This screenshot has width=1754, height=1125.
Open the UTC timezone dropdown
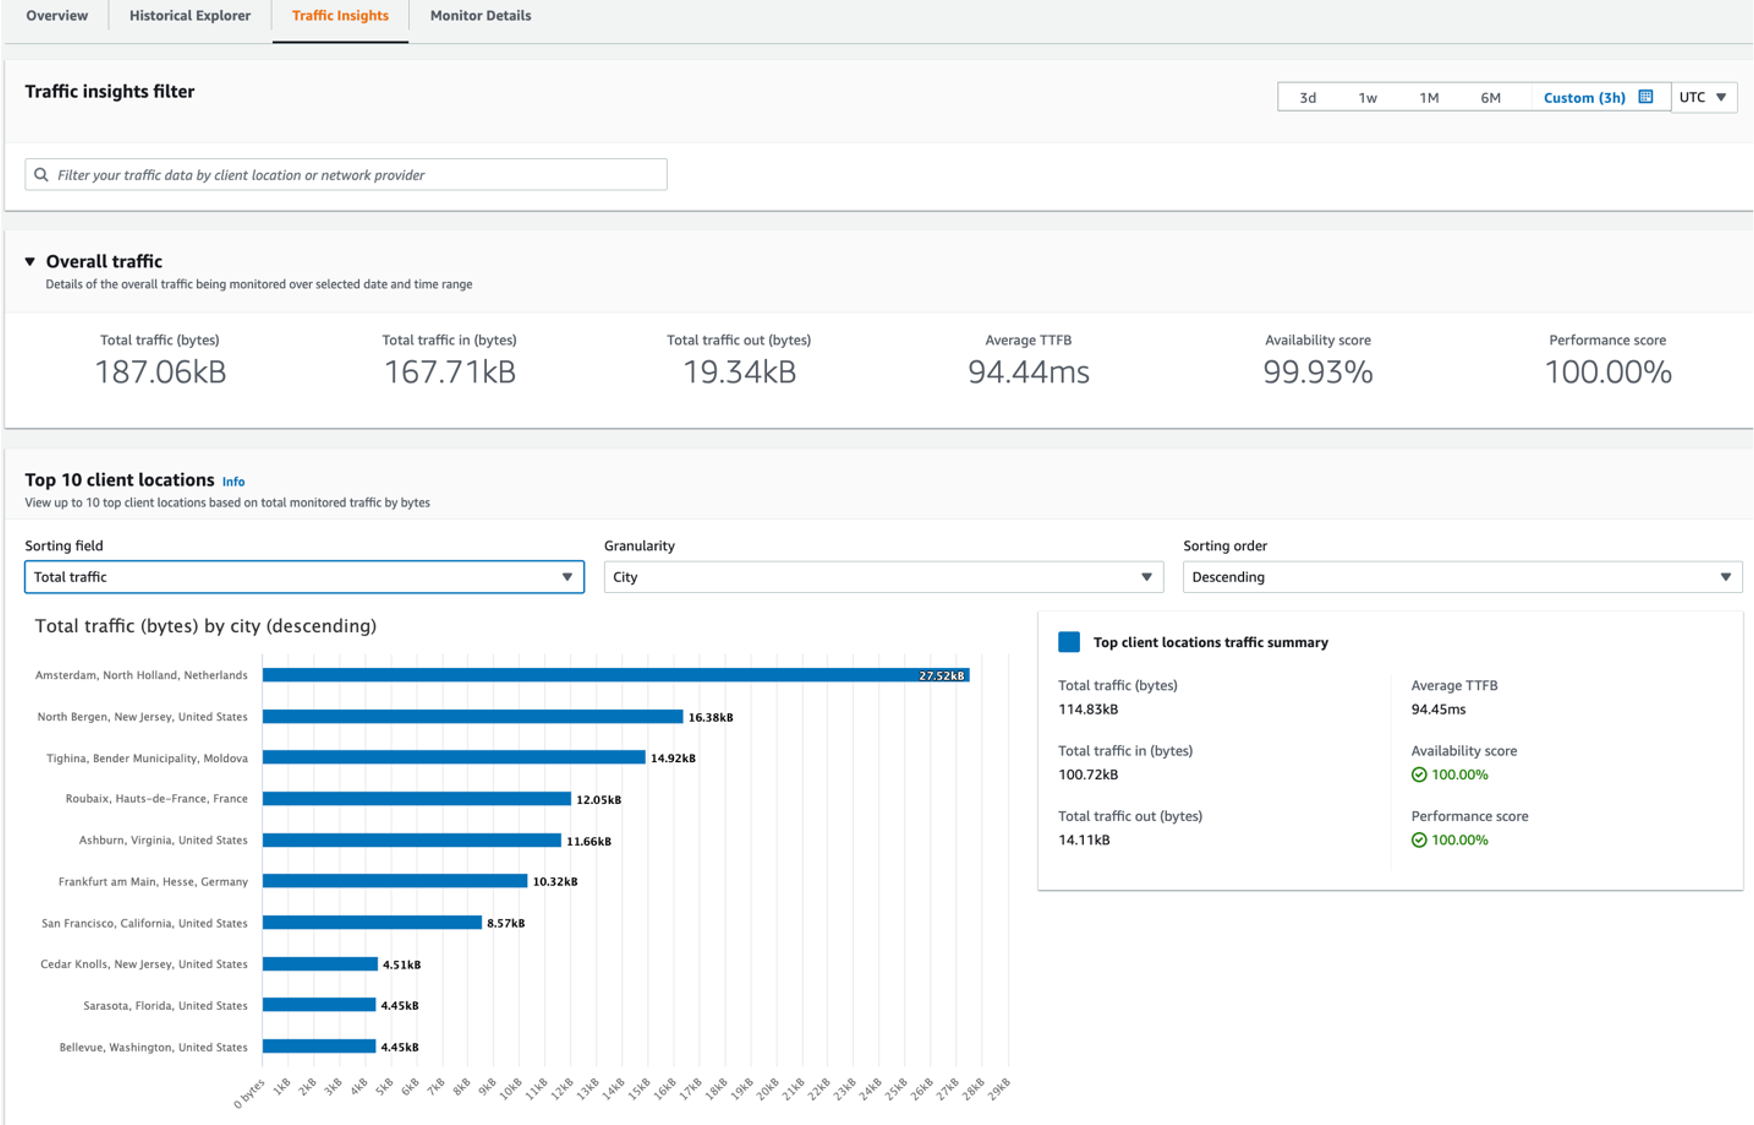tap(1703, 97)
